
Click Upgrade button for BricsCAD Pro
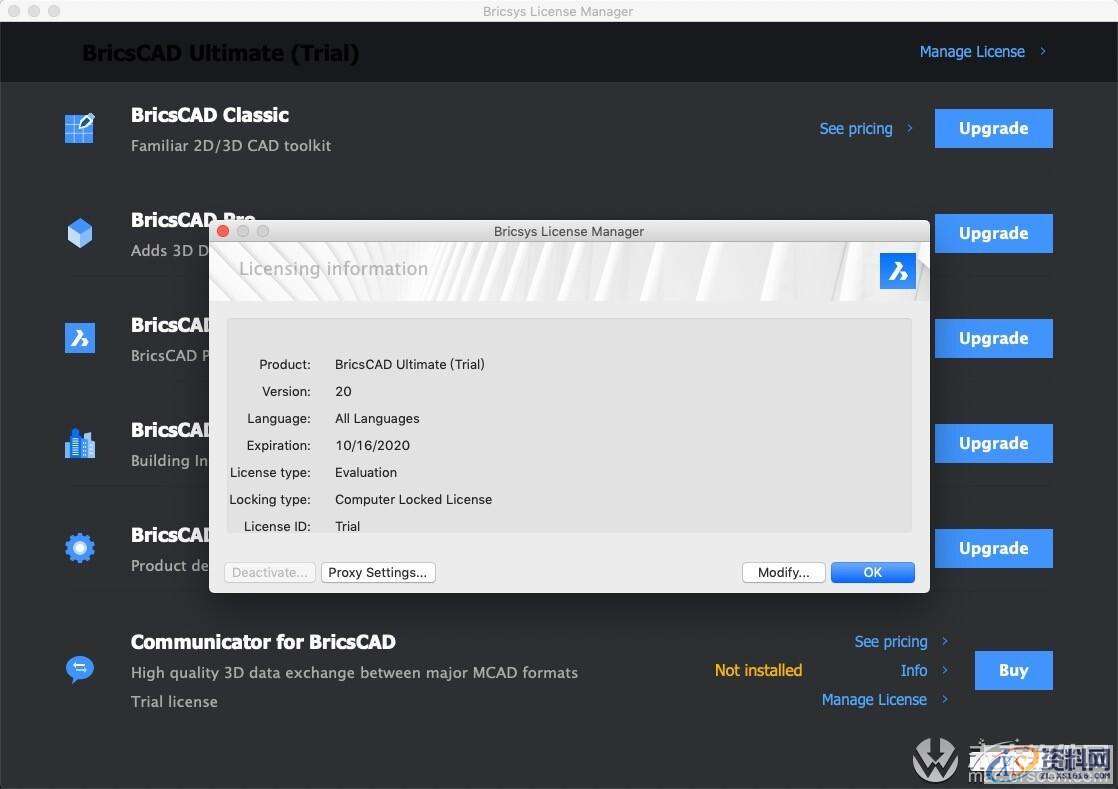click(x=993, y=233)
